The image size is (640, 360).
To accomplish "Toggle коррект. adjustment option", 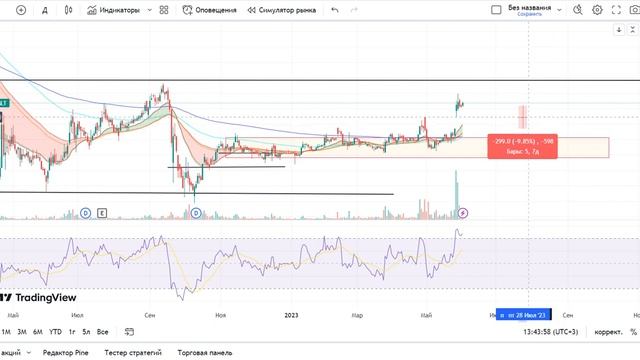I will tap(608, 332).
